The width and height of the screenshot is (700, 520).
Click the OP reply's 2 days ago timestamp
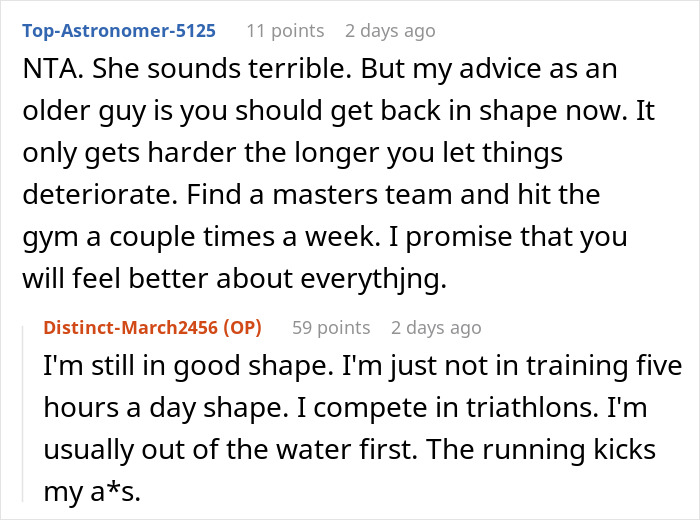(x=437, y=327)
